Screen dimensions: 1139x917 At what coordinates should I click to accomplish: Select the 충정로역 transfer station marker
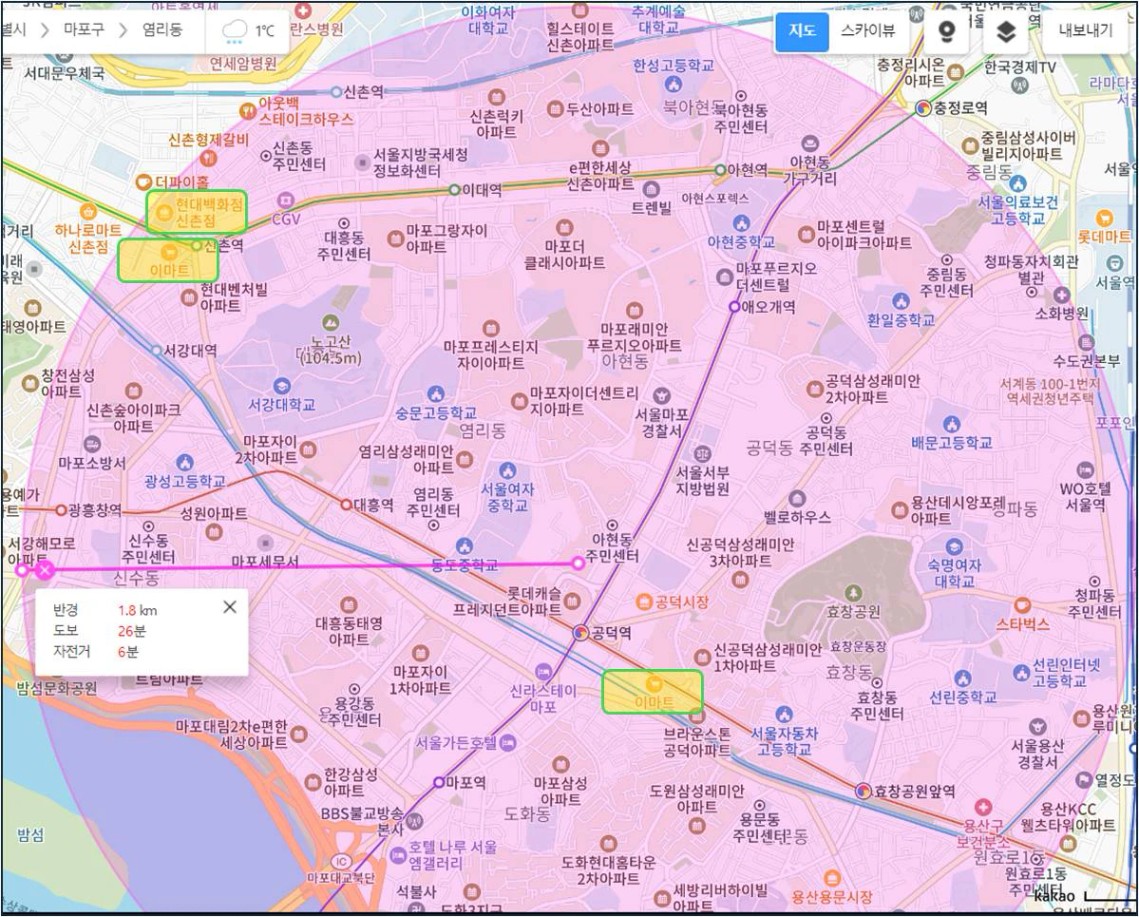[923, 108]
